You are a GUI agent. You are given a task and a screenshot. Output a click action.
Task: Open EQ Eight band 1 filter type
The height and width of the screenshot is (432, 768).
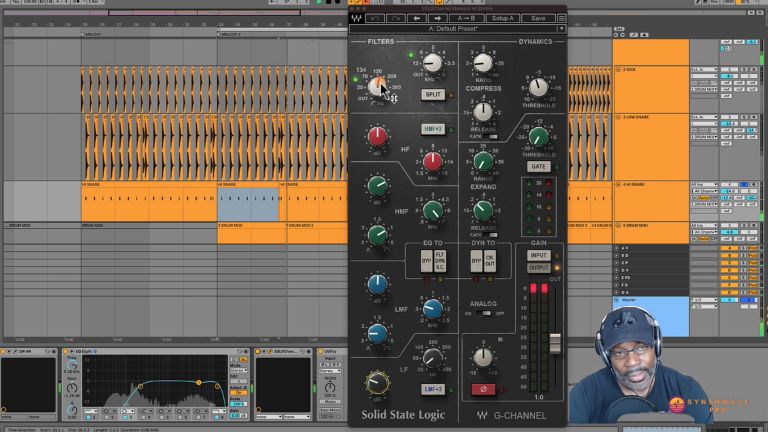[x=91, y=411]
